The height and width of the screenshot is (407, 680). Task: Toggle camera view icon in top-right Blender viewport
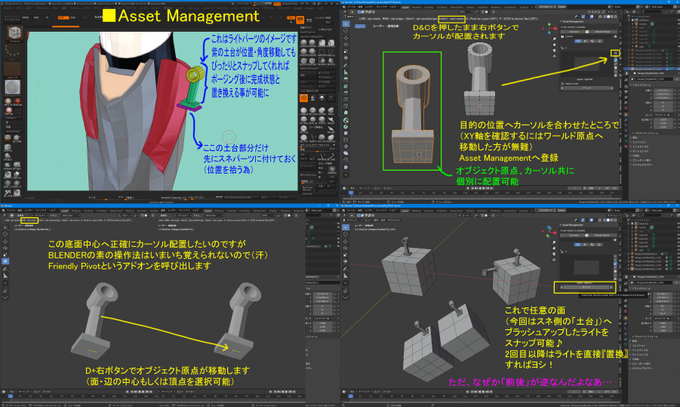(554, 50)
